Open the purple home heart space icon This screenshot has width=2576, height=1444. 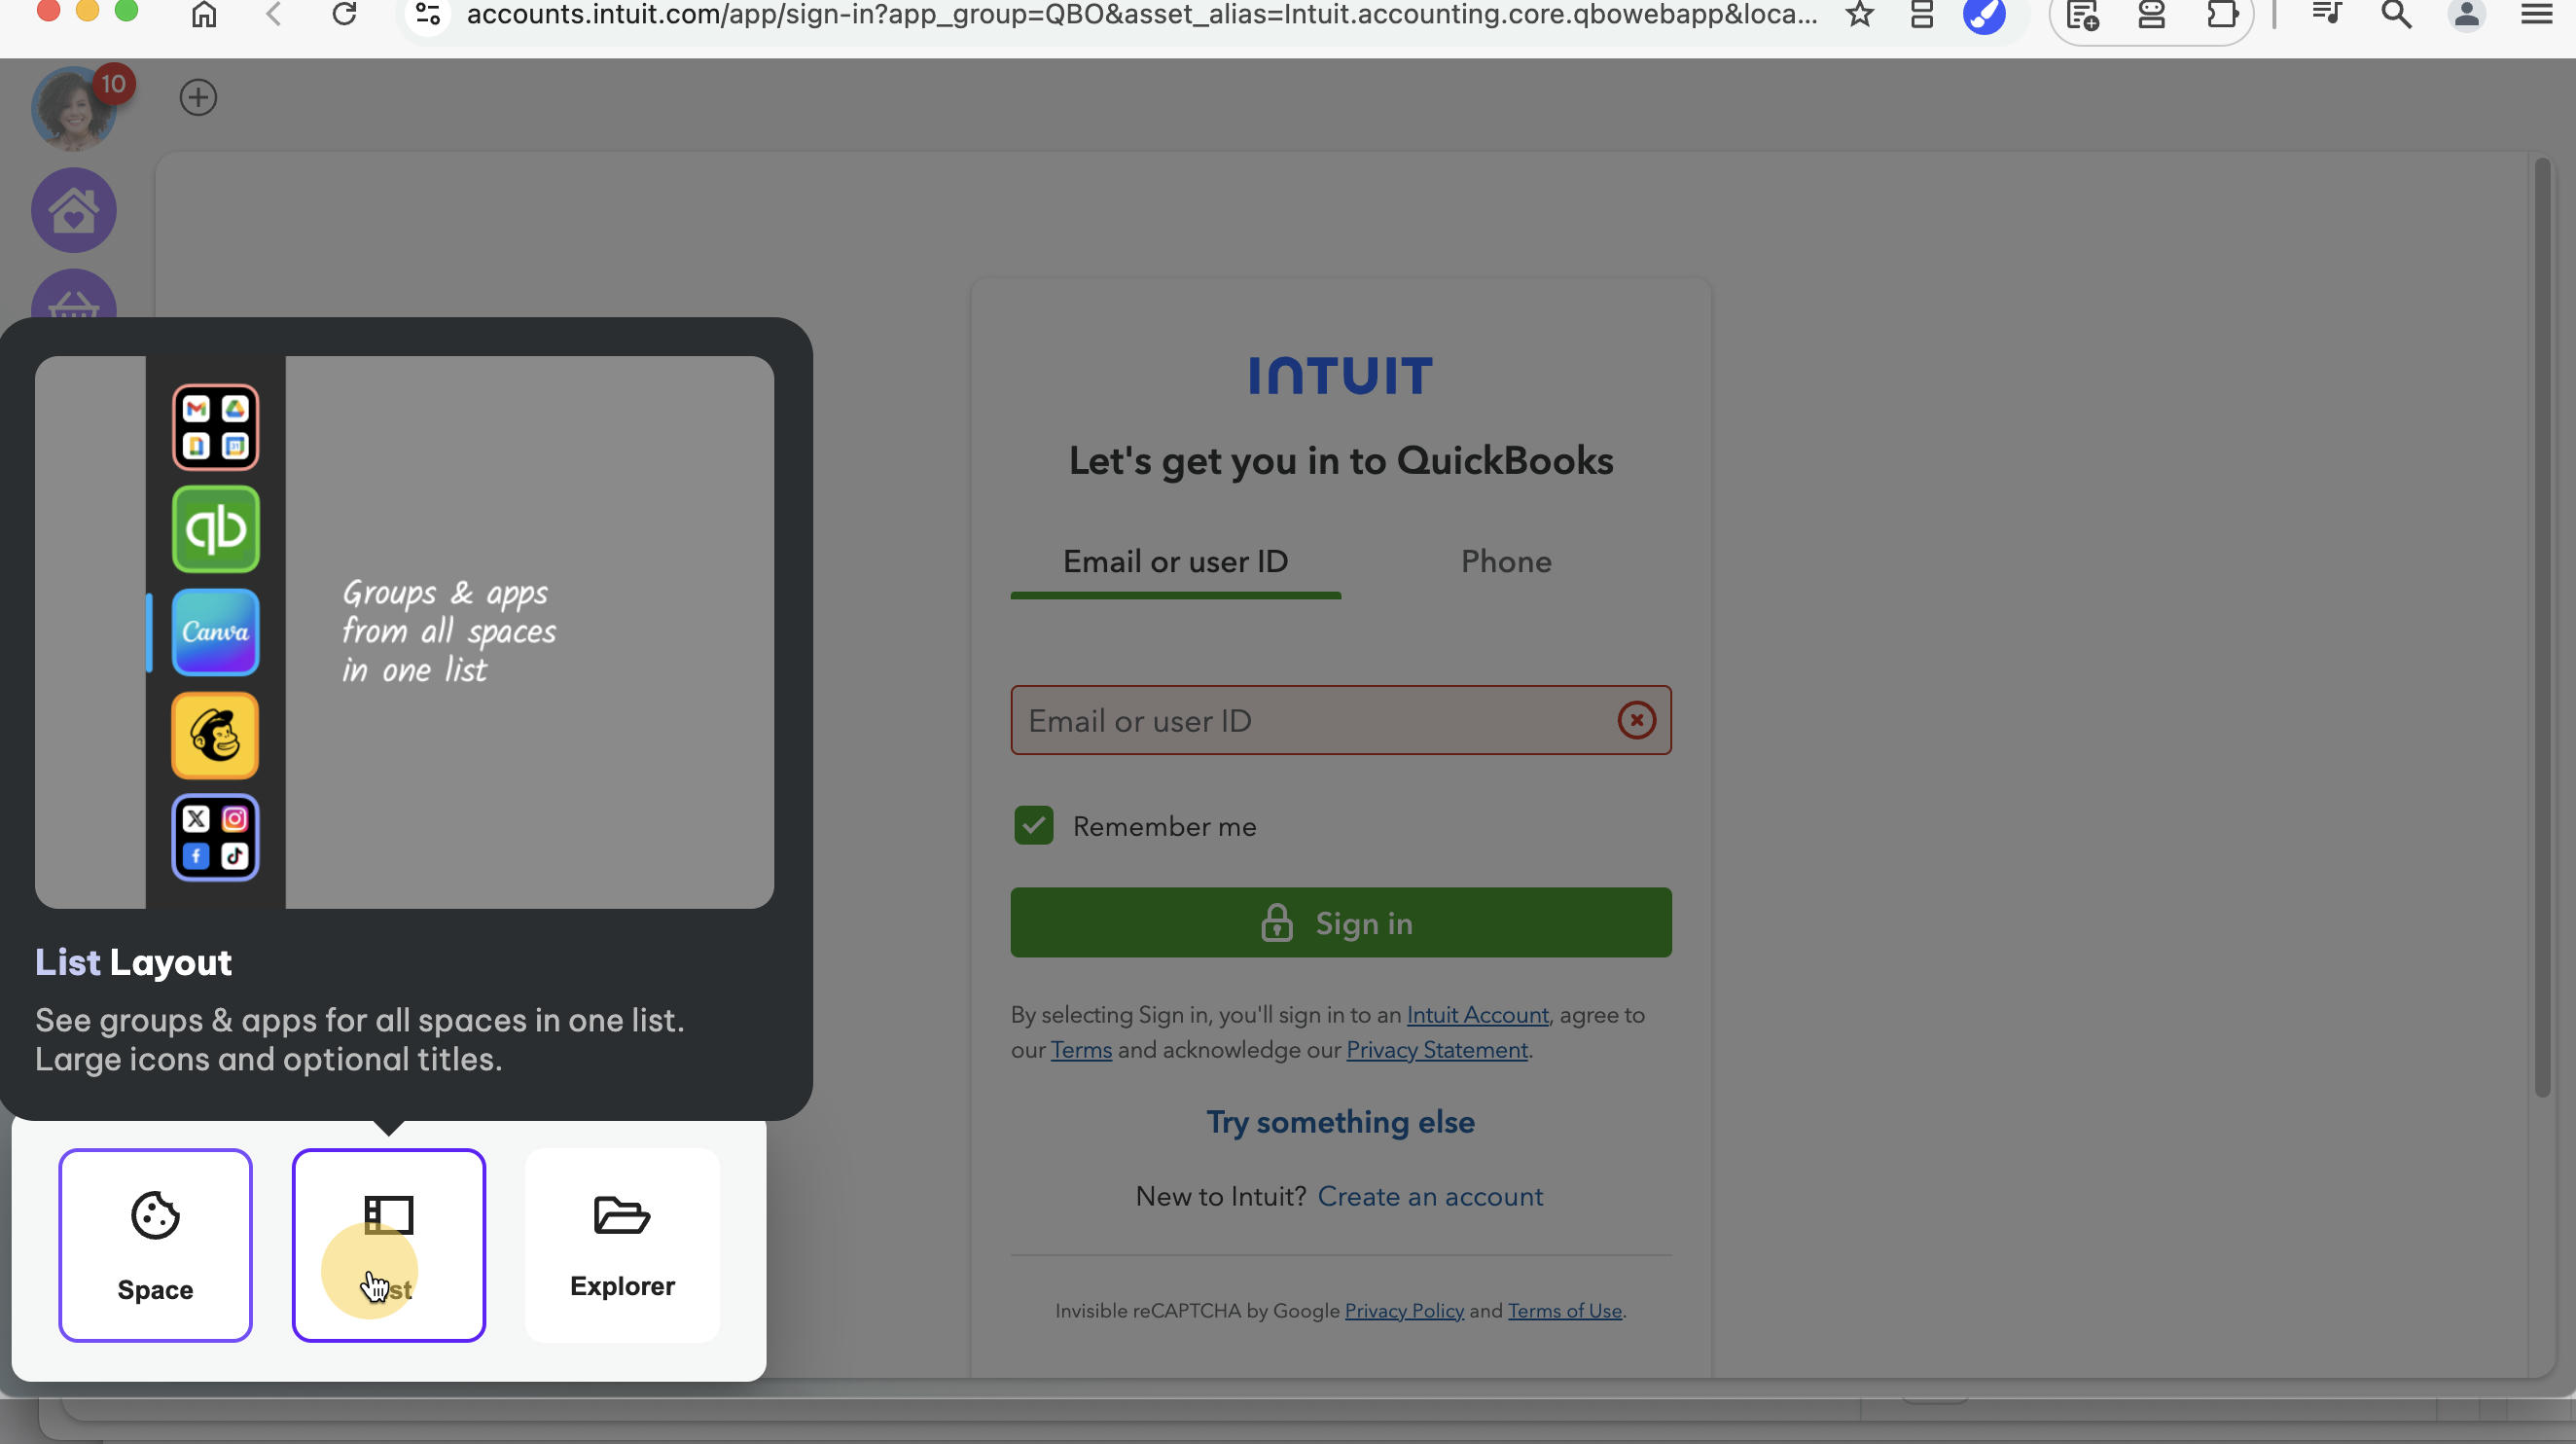74,210
